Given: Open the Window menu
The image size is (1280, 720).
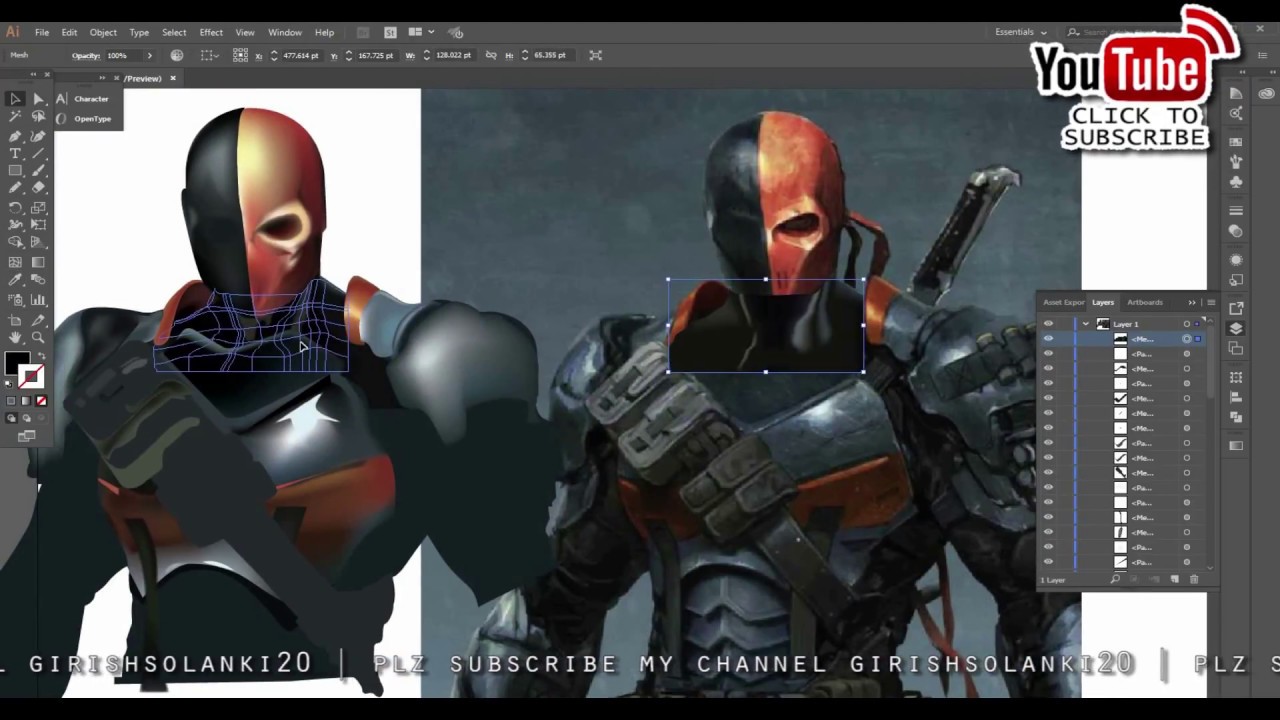Looking at the screenshot, I should click(285, 32).
